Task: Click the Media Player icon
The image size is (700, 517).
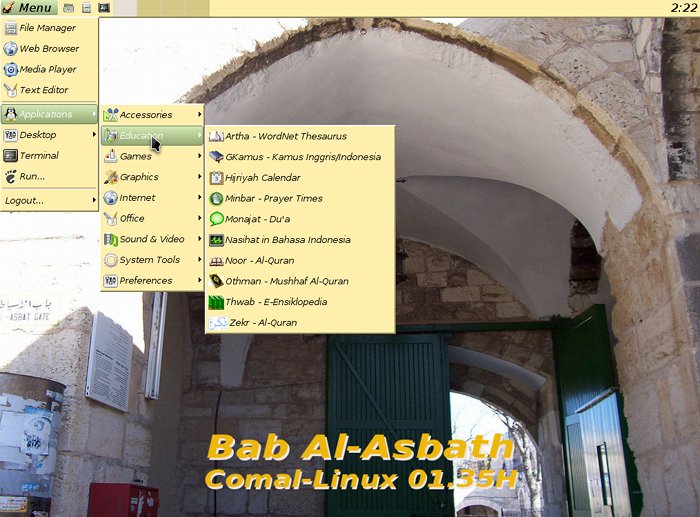Action: 11,69
